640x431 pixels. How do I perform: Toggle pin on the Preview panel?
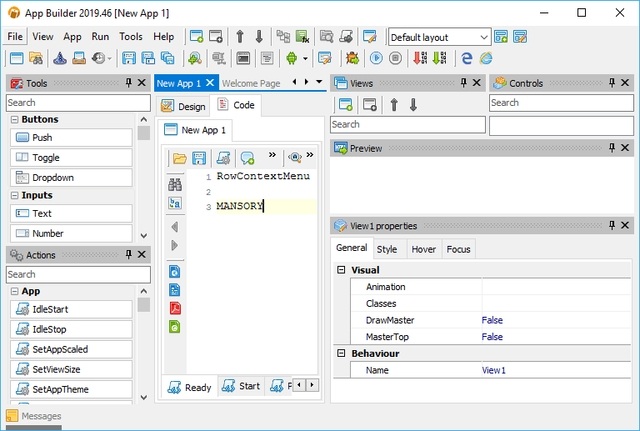pyautogui.click(x=613, y=148)
